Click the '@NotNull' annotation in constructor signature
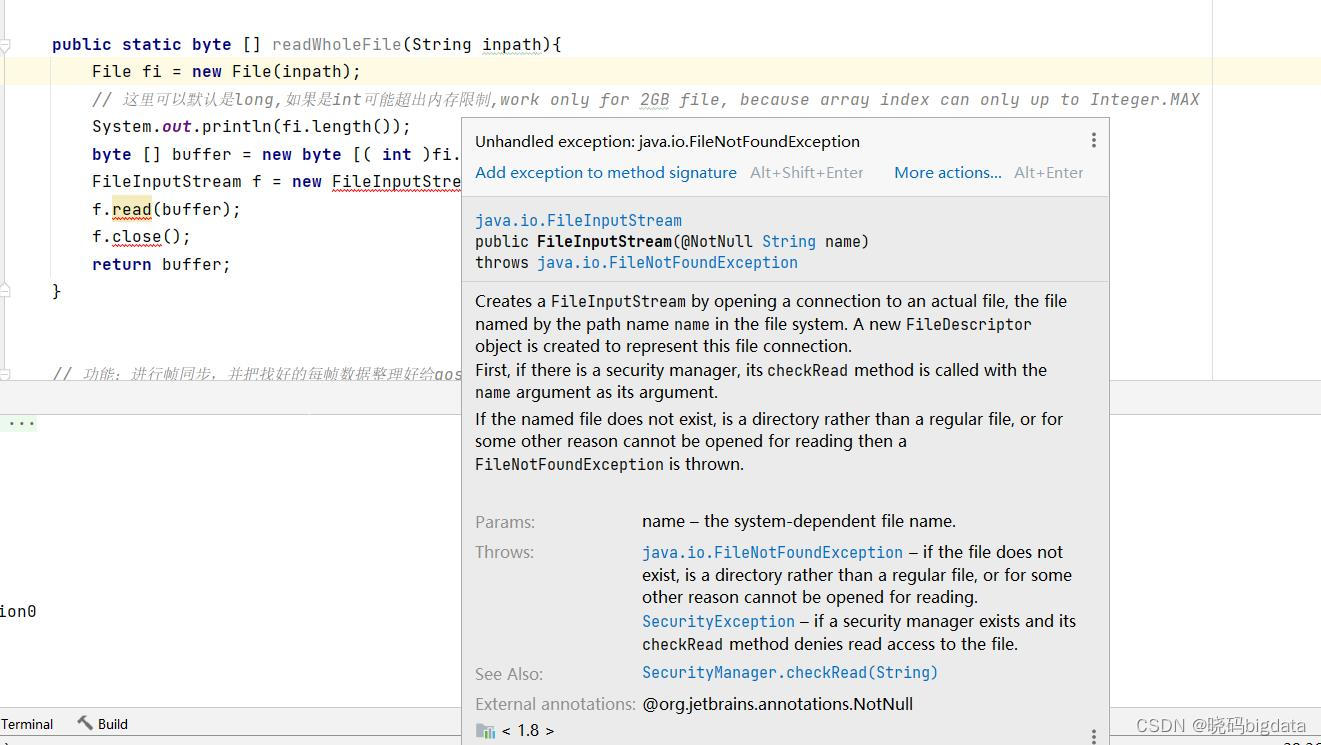This screenshot has height=745, width=1321. (x=715, y=241)
